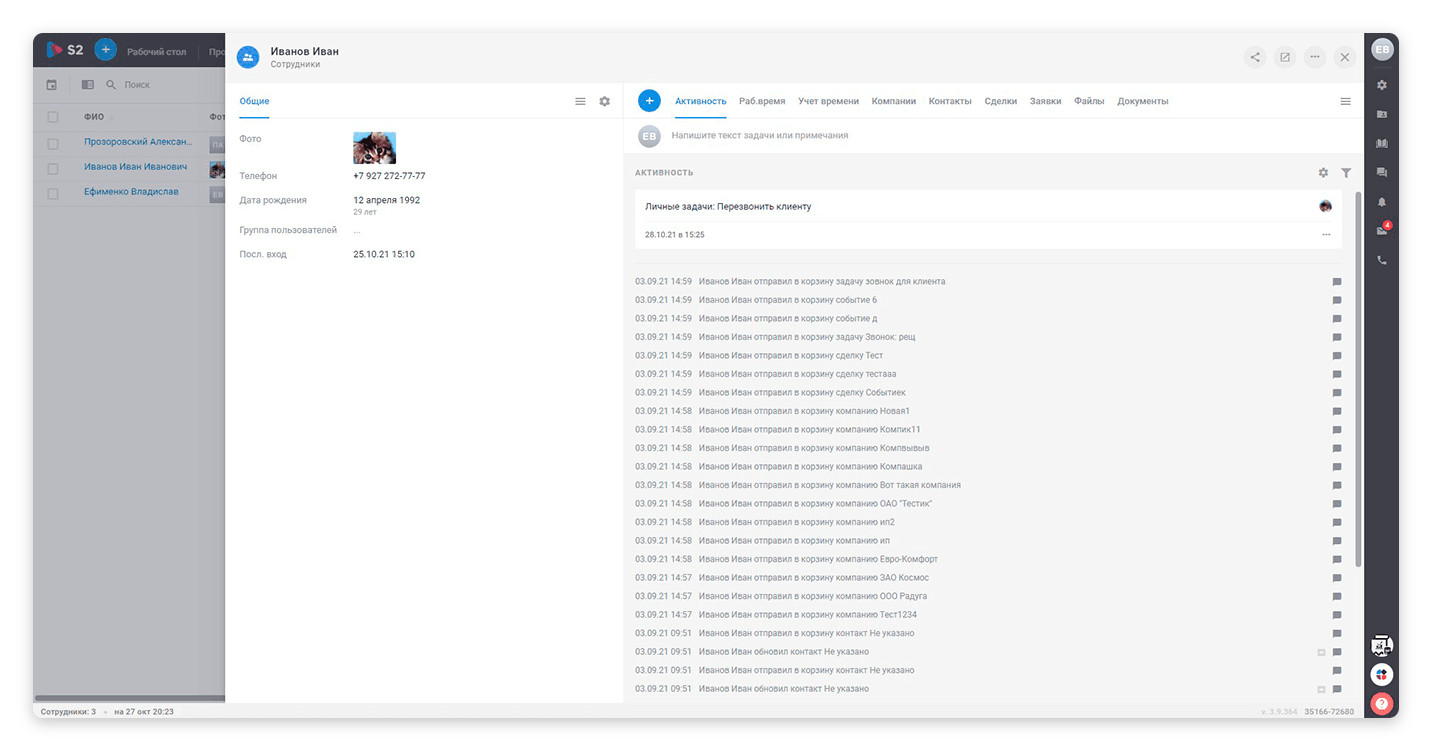Open settings gear in Общие panel

click(604, 101)
